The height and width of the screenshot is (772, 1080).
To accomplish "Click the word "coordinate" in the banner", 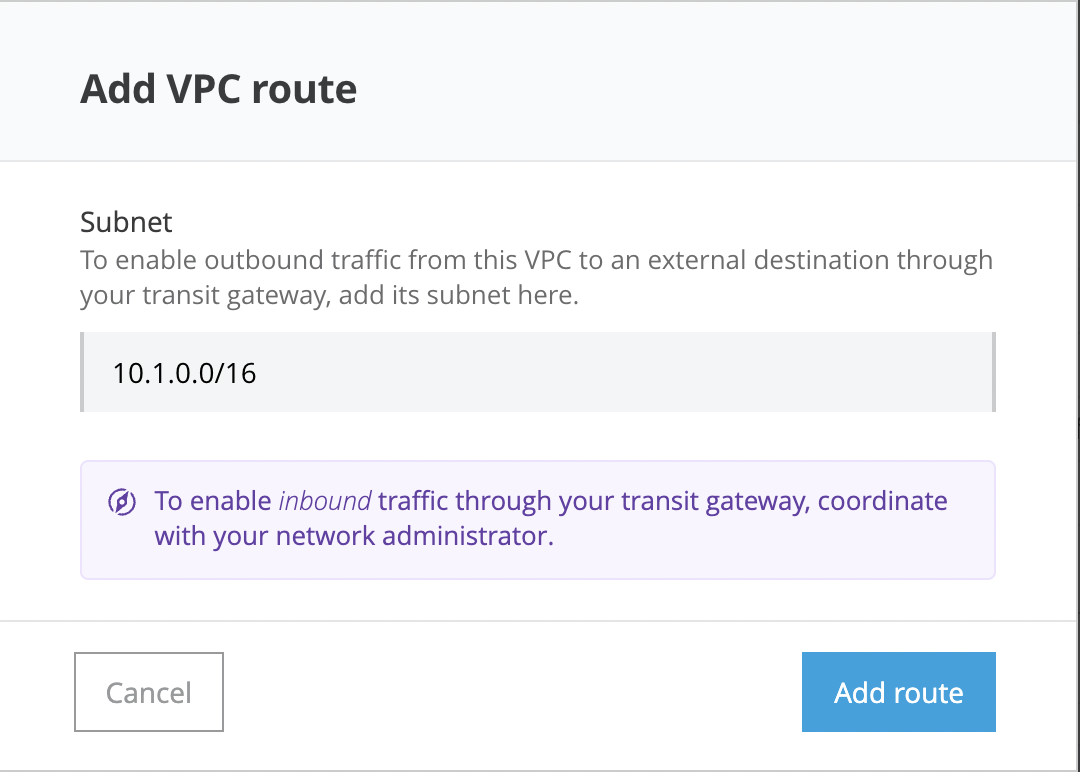I will (x=883, y=500).
